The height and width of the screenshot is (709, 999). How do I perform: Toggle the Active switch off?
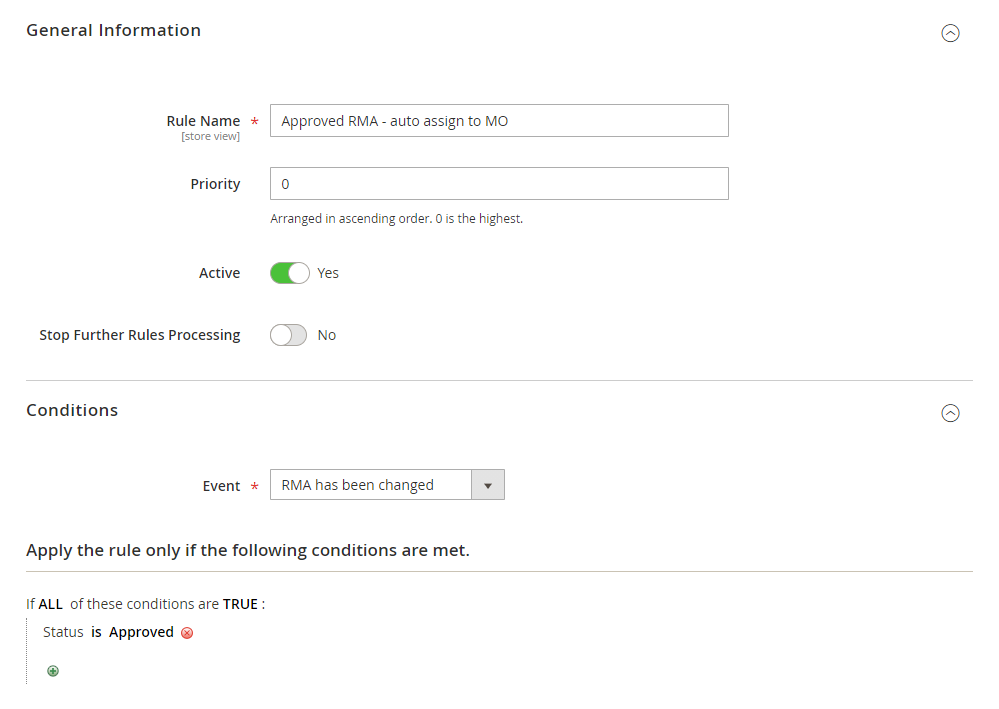[290, 273]
